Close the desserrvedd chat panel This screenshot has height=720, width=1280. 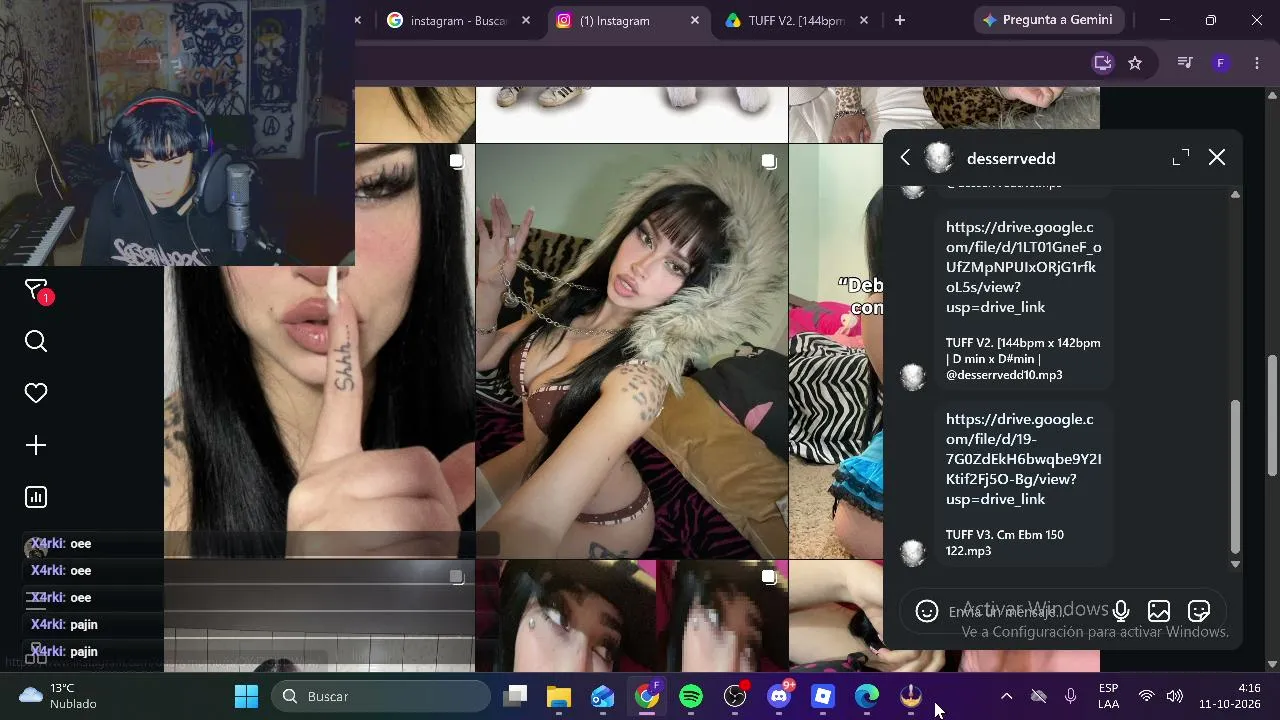pos(1217,158)
